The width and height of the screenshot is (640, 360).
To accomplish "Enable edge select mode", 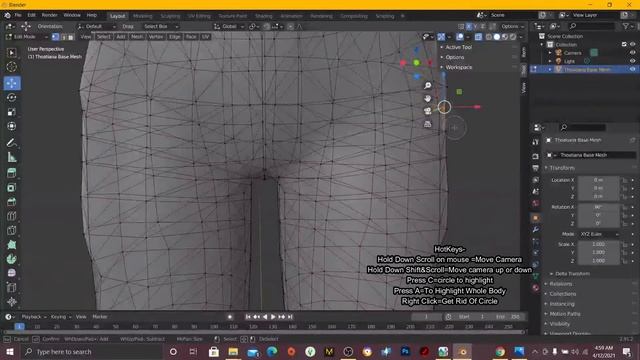I will (63, 37).
